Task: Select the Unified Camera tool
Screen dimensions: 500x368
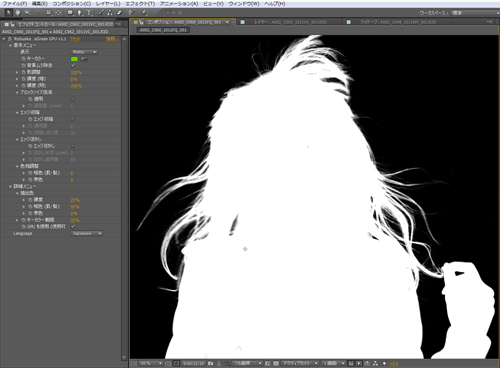Action: click(49, 13)
